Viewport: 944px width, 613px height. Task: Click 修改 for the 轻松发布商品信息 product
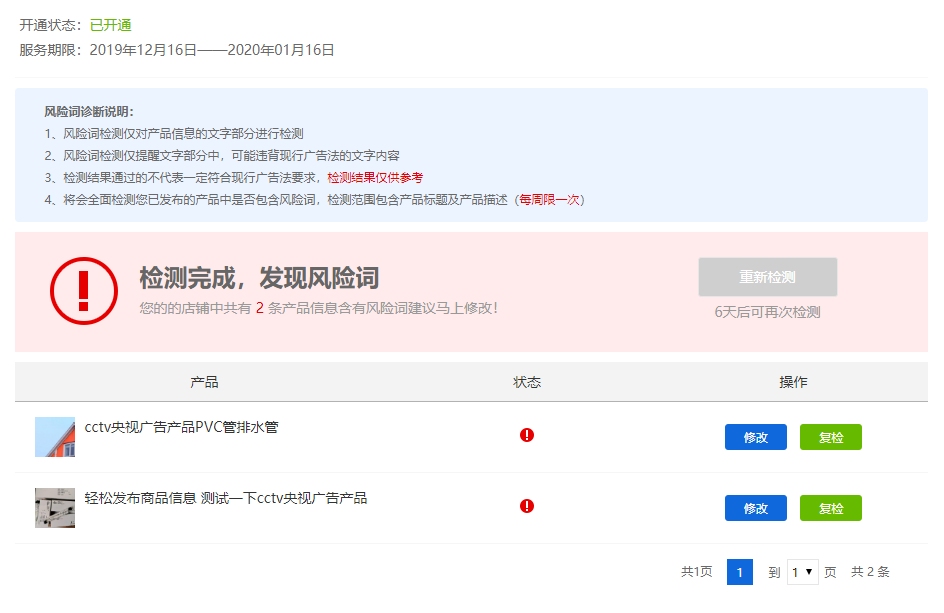click(x=755, y=508)
